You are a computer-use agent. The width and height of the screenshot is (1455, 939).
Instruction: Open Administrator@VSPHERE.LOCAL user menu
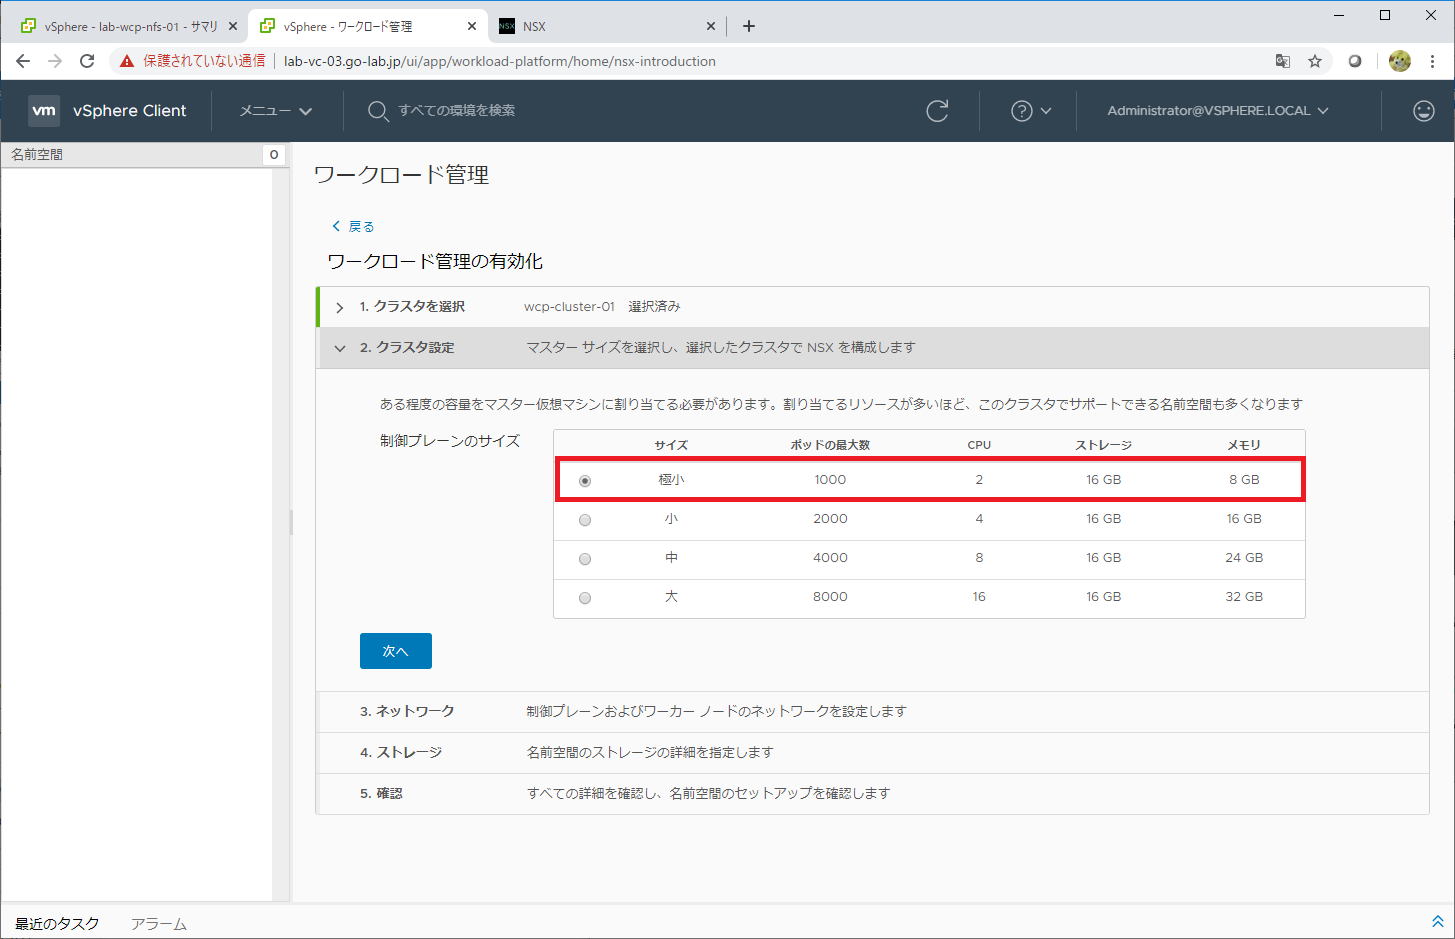1218,111
